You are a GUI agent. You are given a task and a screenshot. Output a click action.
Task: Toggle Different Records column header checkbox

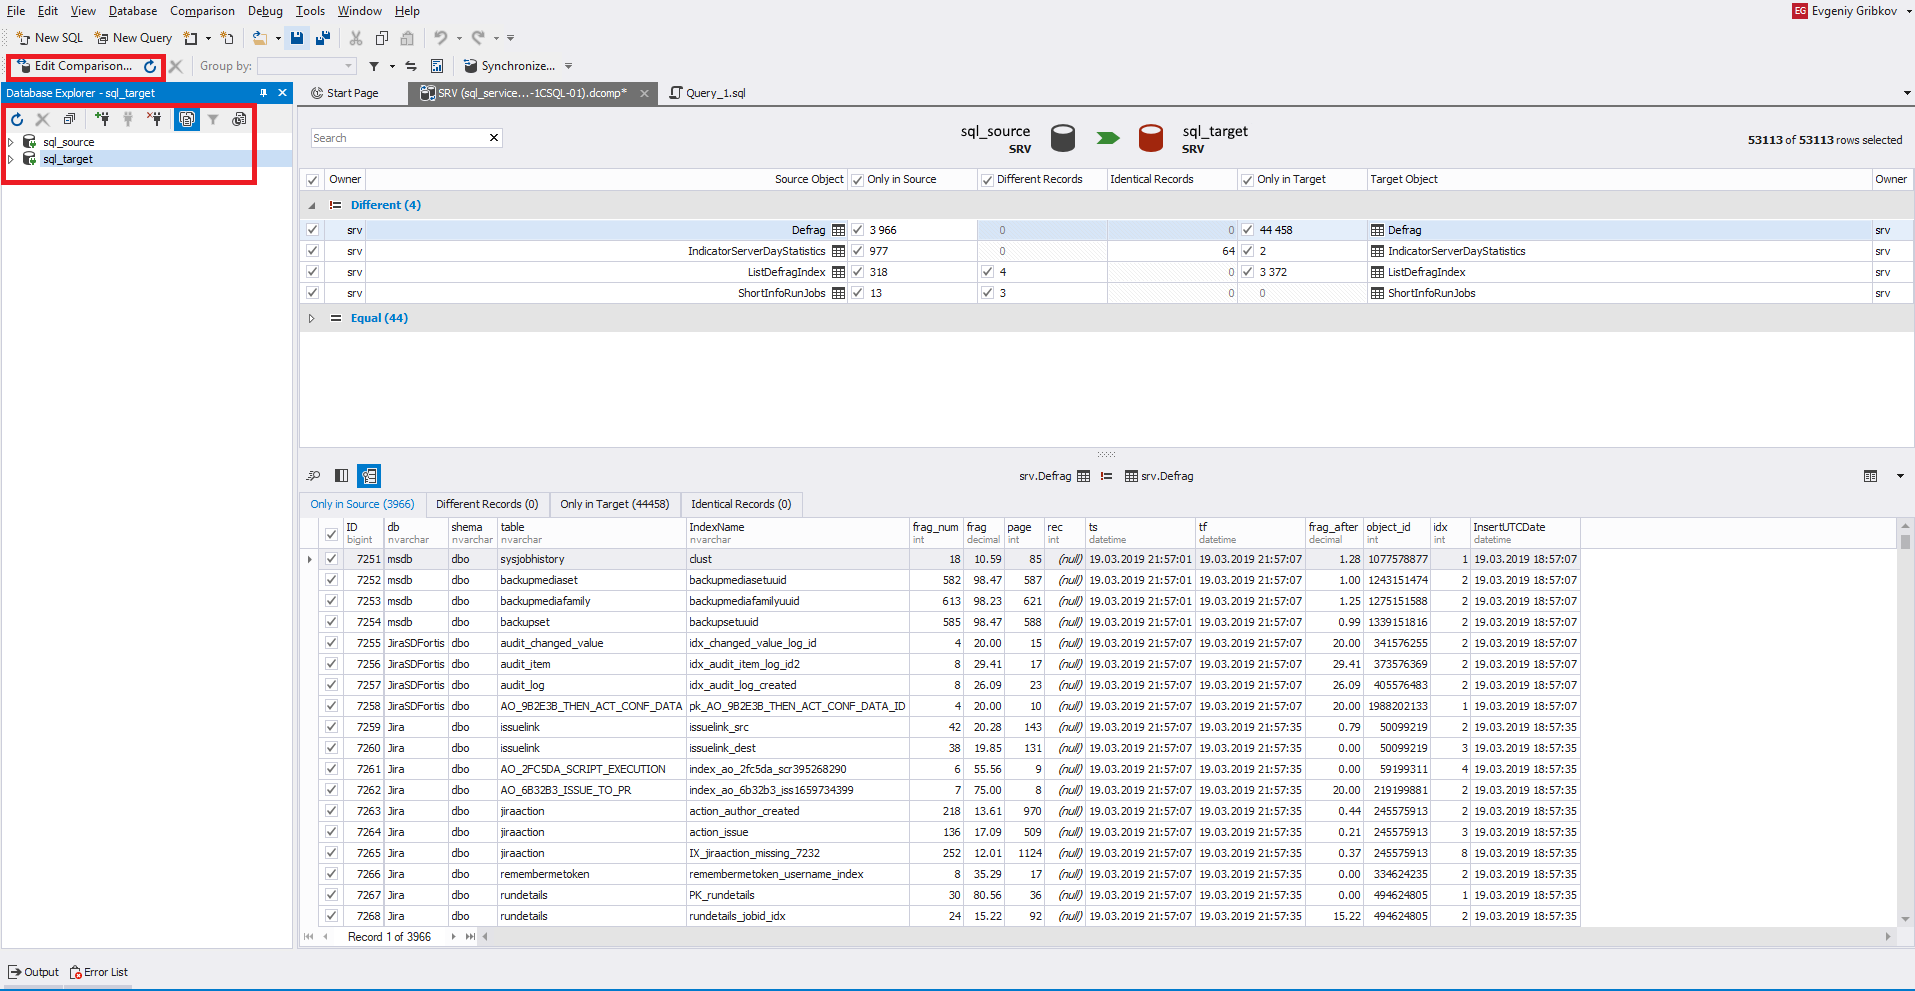pos(987,180)
